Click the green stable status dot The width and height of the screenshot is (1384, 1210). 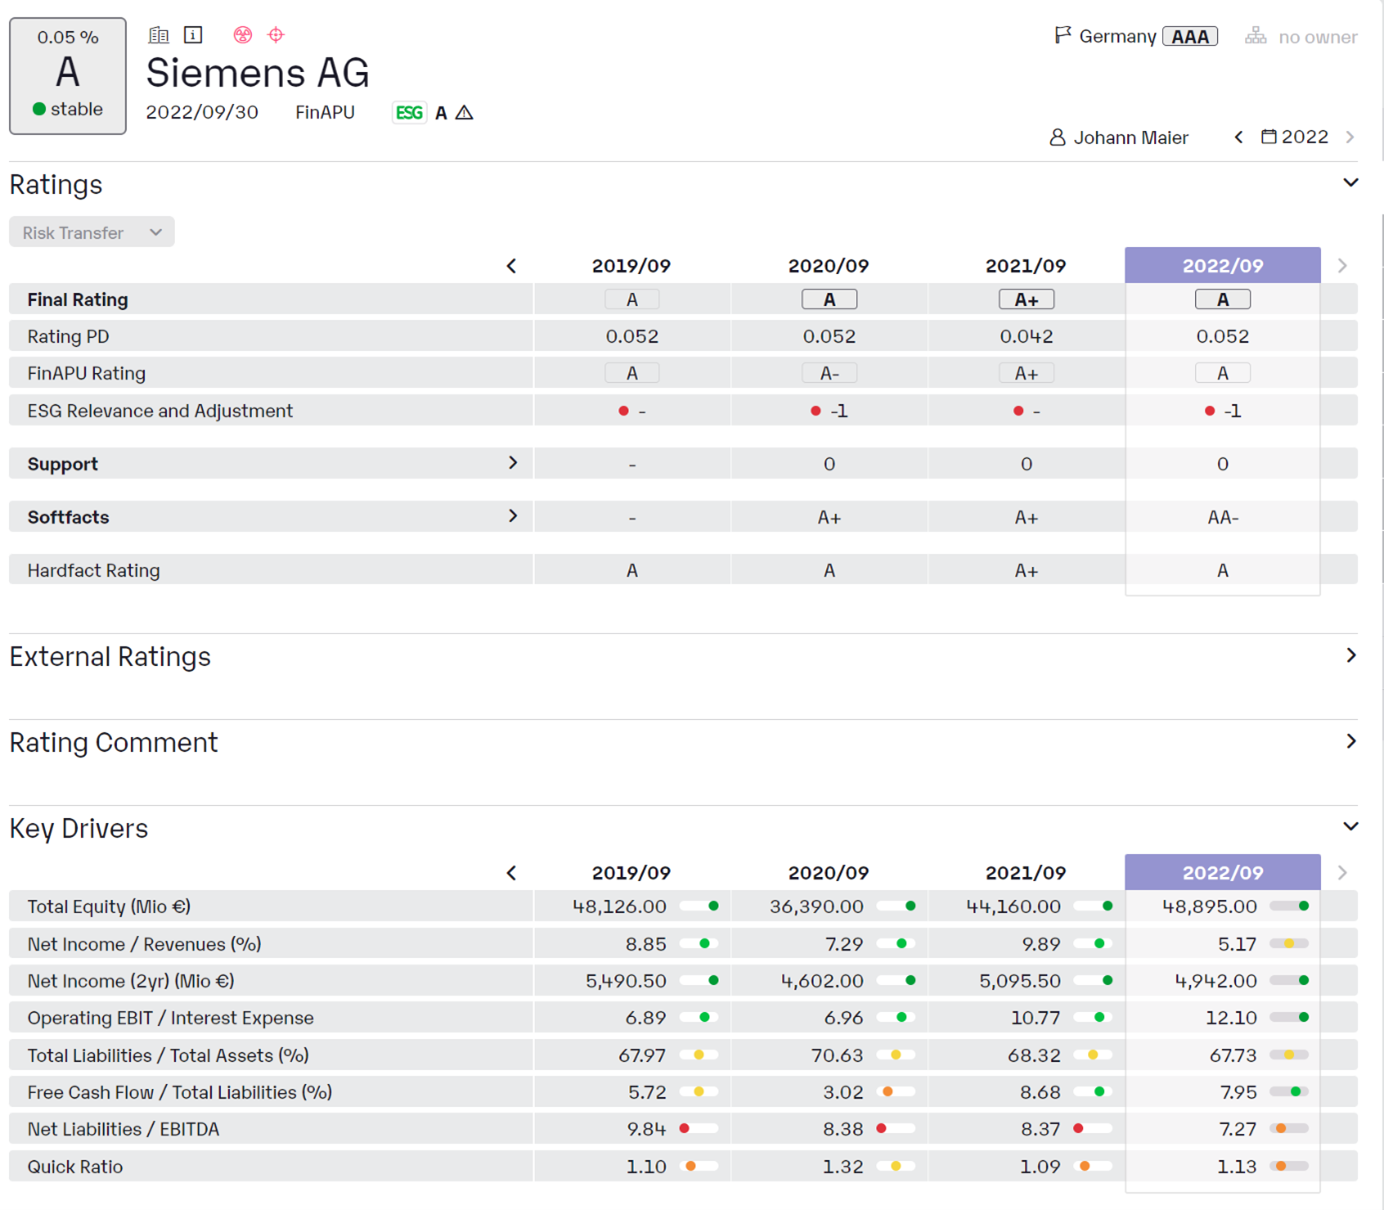[x=39, y=109]
